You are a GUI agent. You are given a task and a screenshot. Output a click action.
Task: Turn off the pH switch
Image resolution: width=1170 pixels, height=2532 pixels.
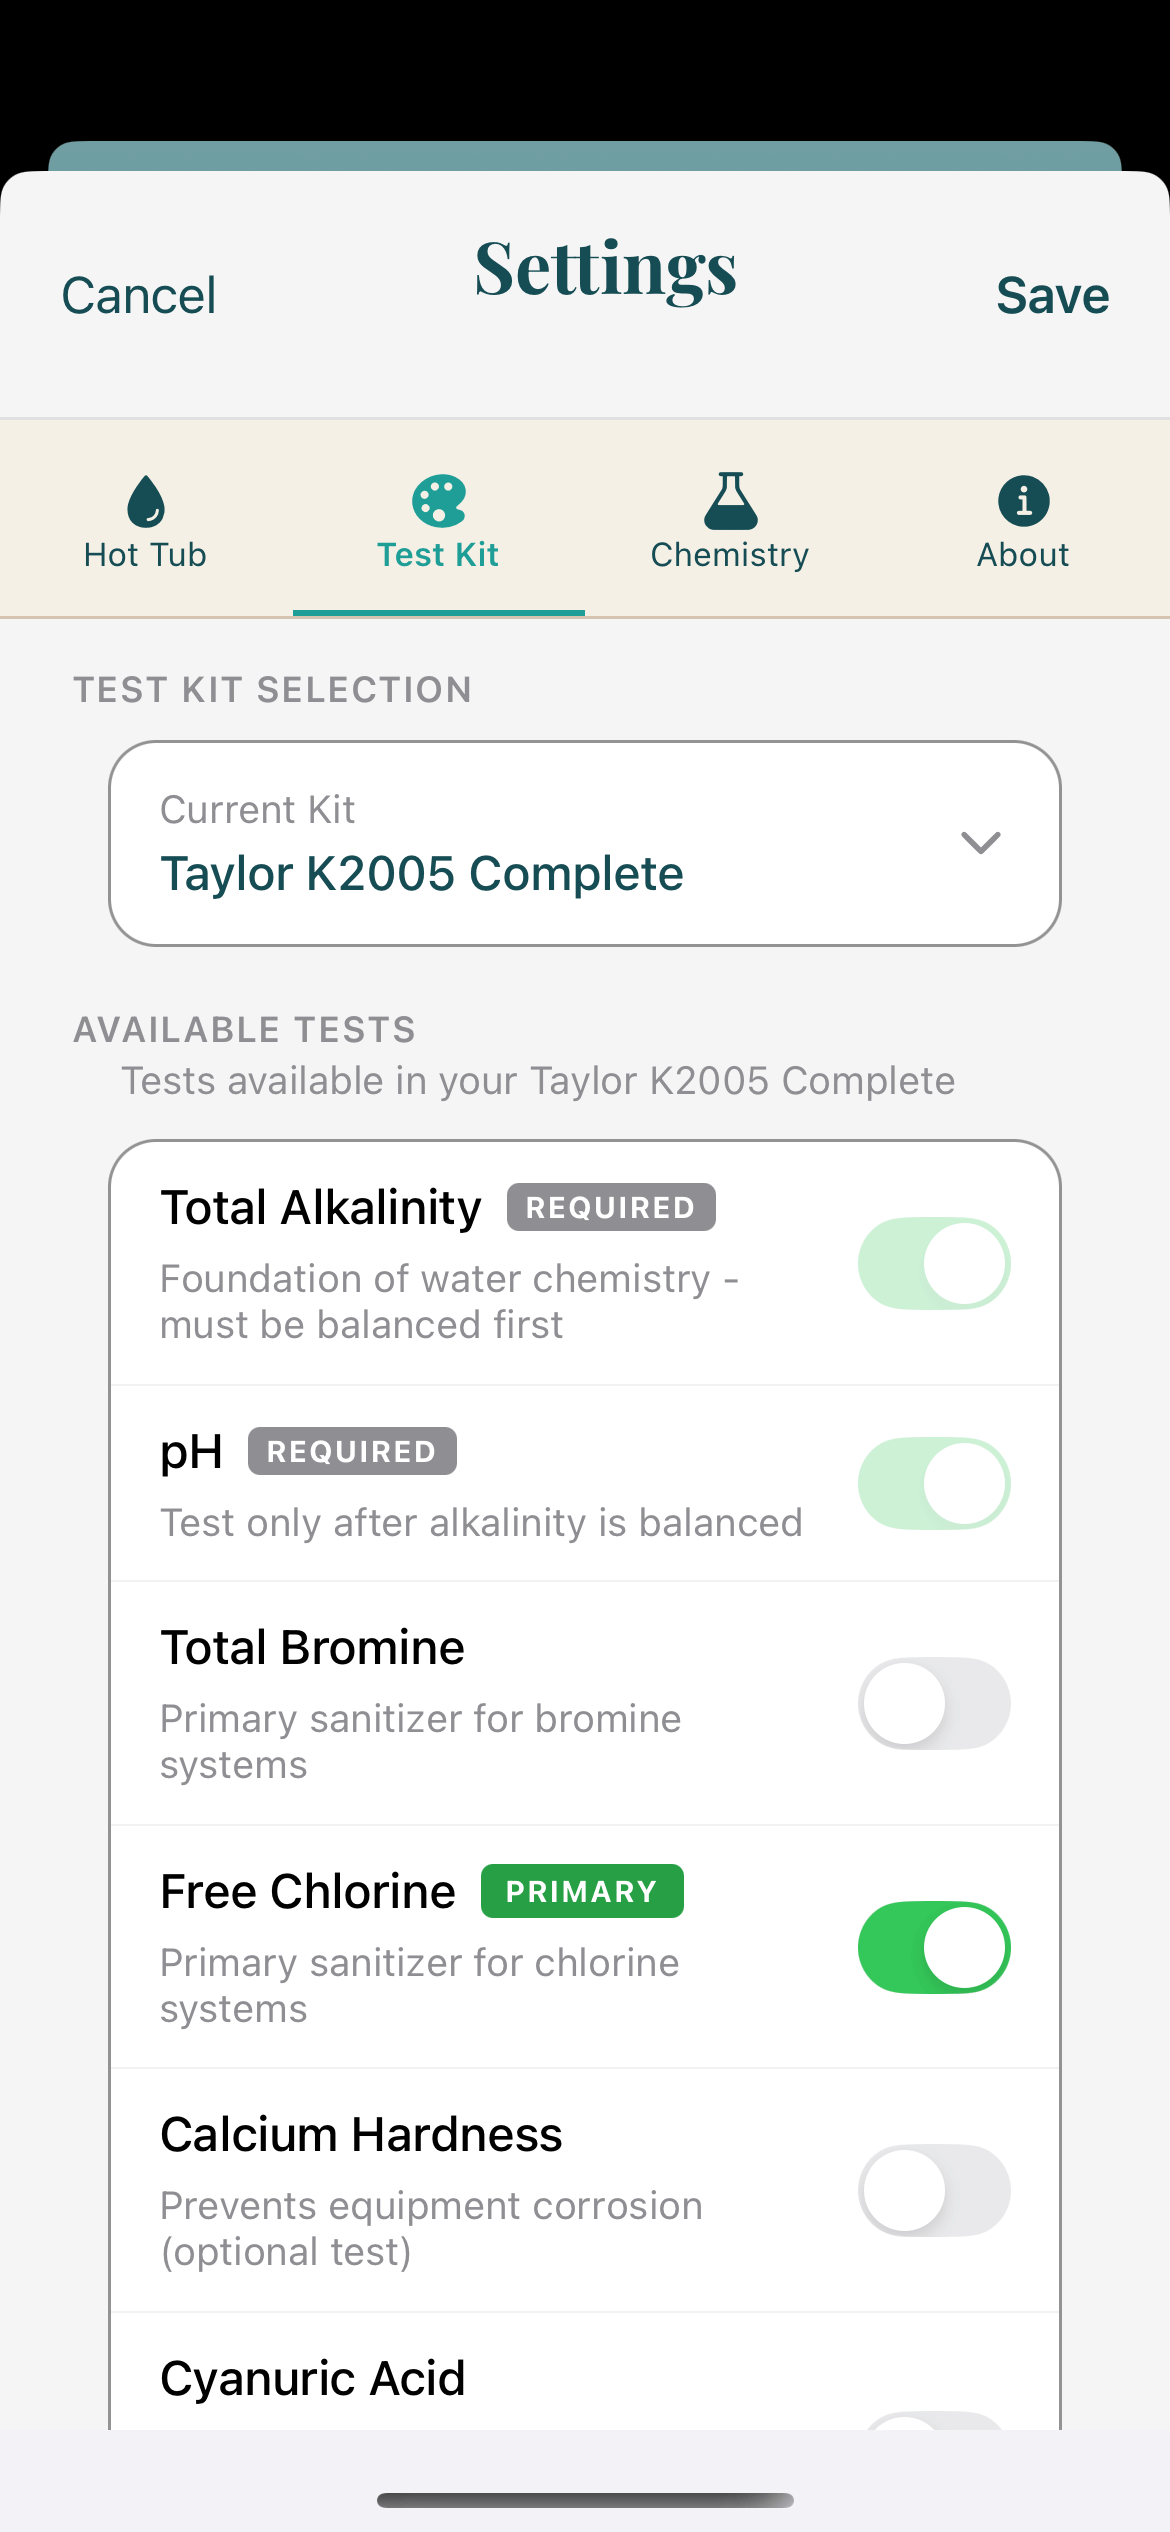tap(933, 1484)
